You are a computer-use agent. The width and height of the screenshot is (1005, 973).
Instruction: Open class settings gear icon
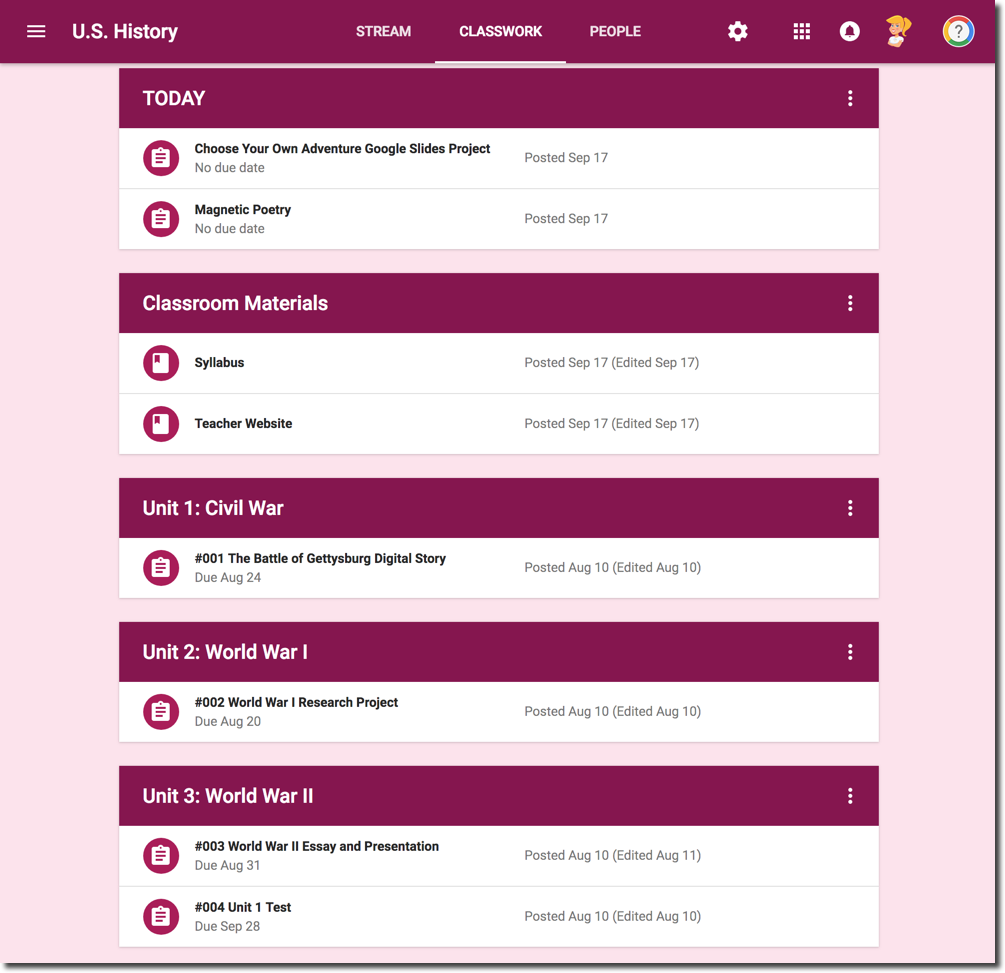coord(738,31)
